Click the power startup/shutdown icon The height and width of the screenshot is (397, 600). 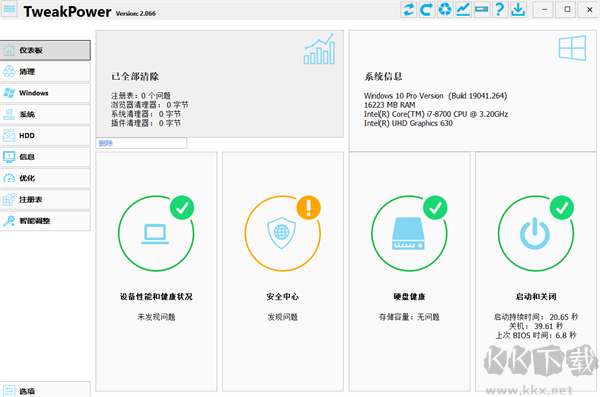coord(535,234)
